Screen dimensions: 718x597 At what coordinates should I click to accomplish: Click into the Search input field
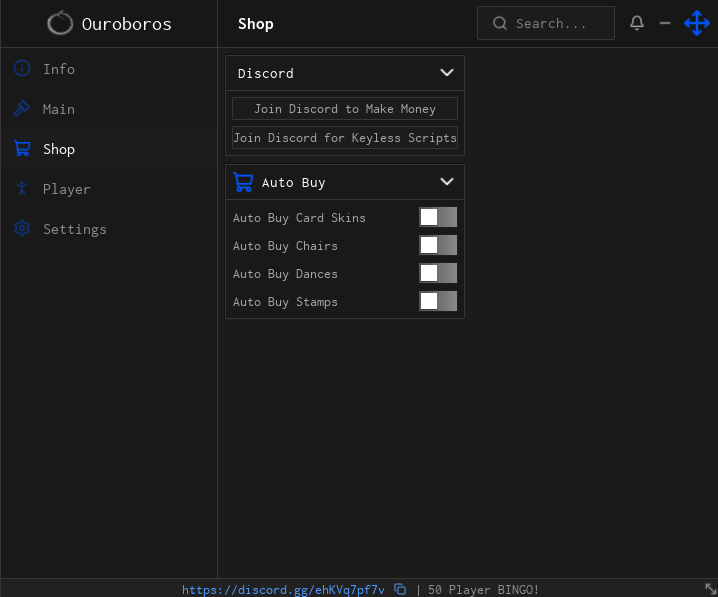pyautogui.click(x=545, y=23)
